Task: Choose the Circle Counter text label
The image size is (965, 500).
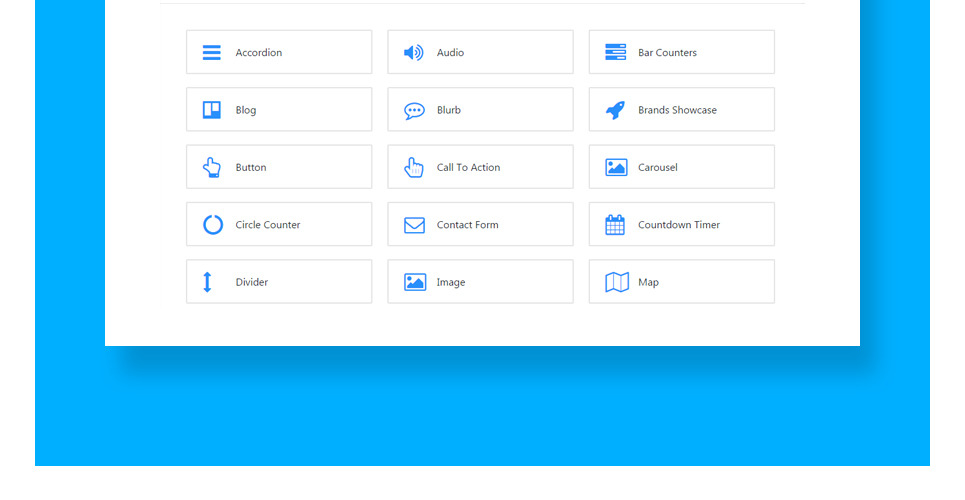Action: coord(267,225)
